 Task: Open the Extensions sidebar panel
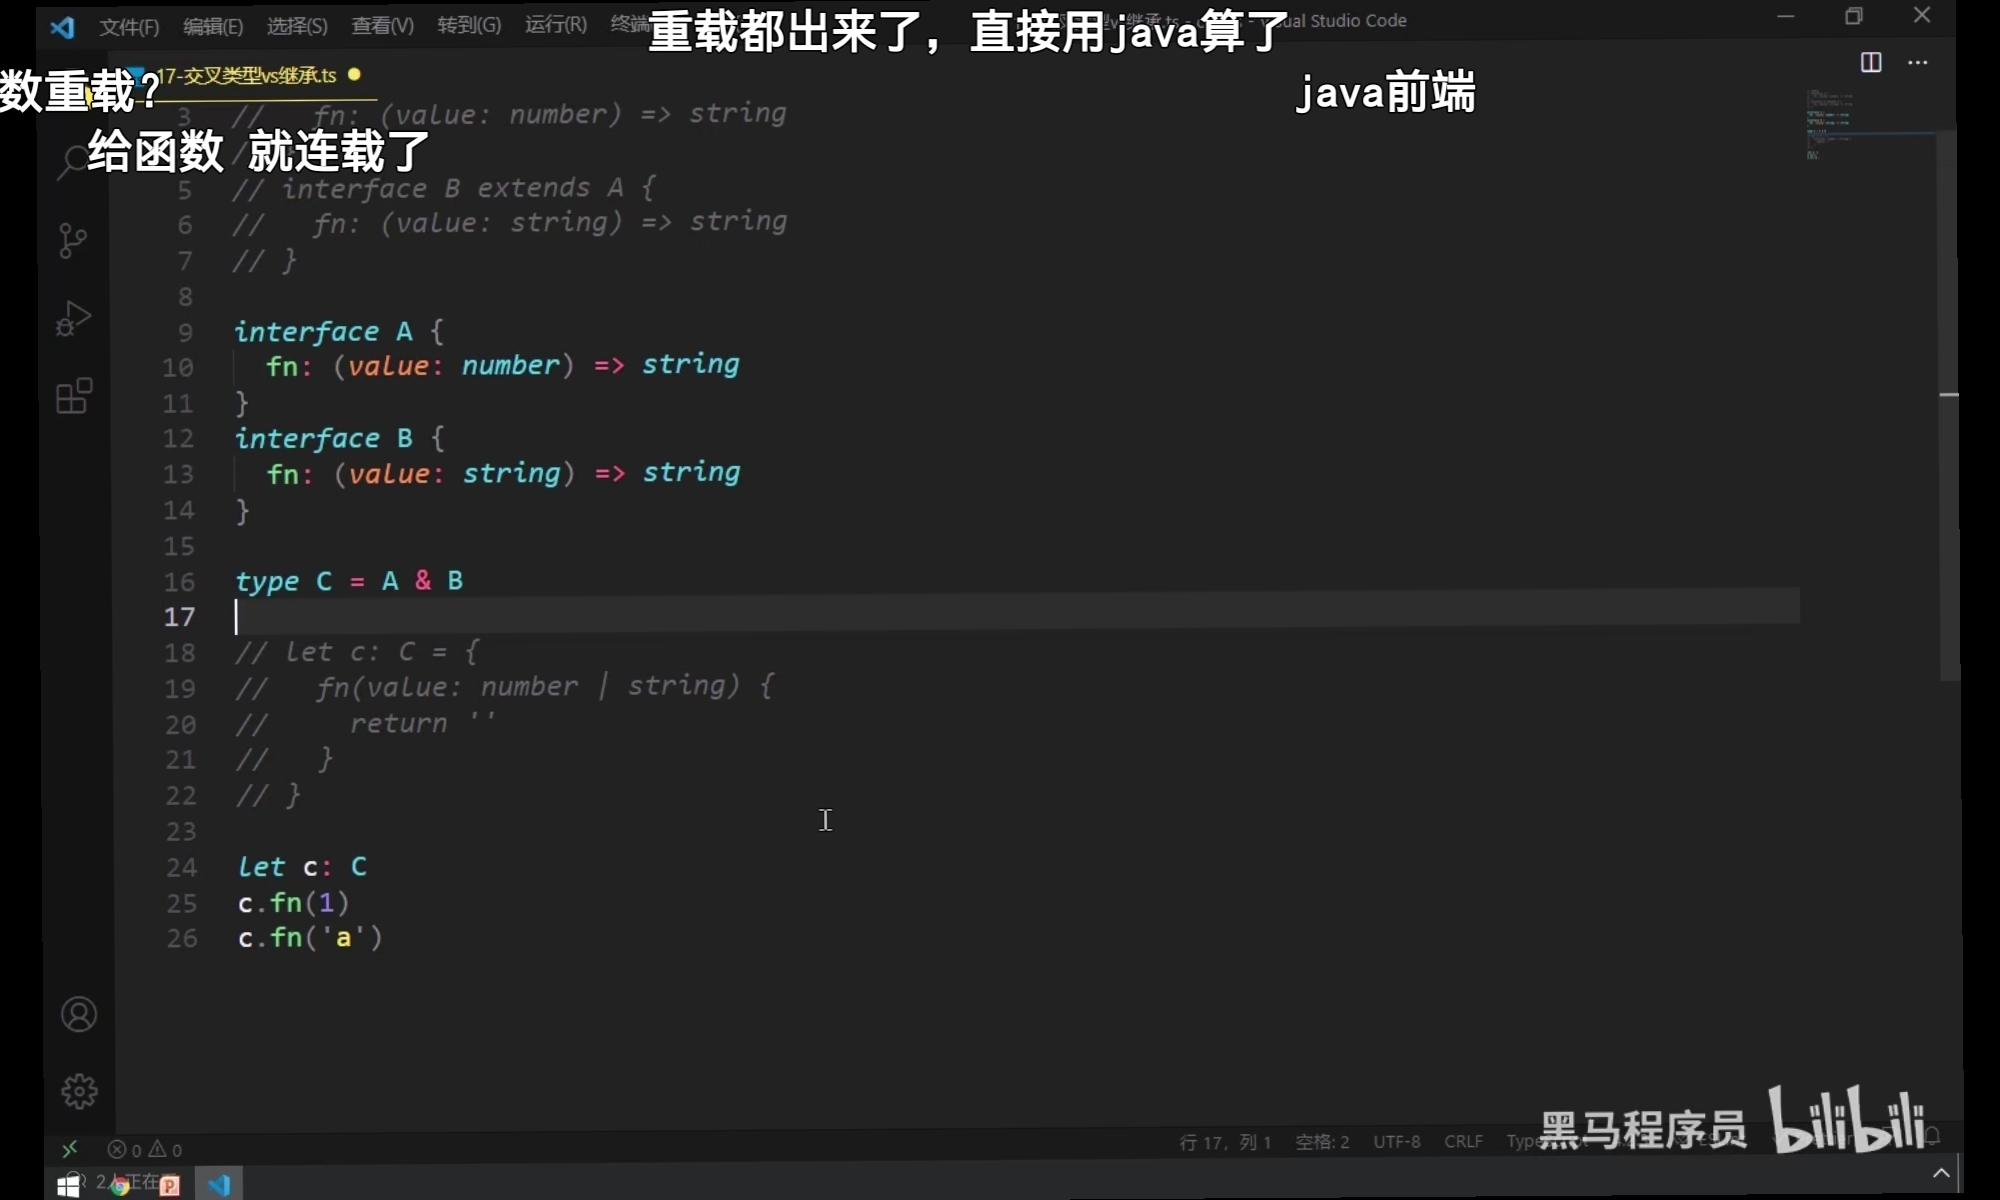[74, 396]
